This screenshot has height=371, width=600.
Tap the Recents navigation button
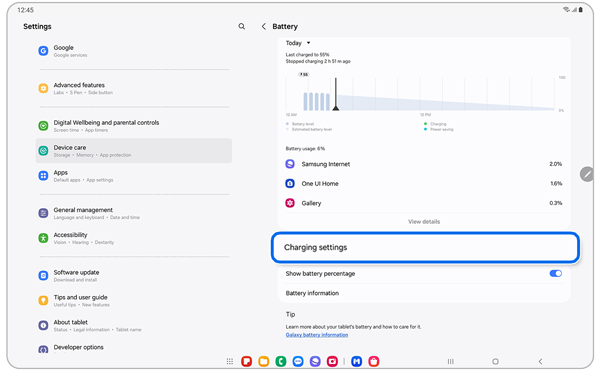(x=451, y=361)
